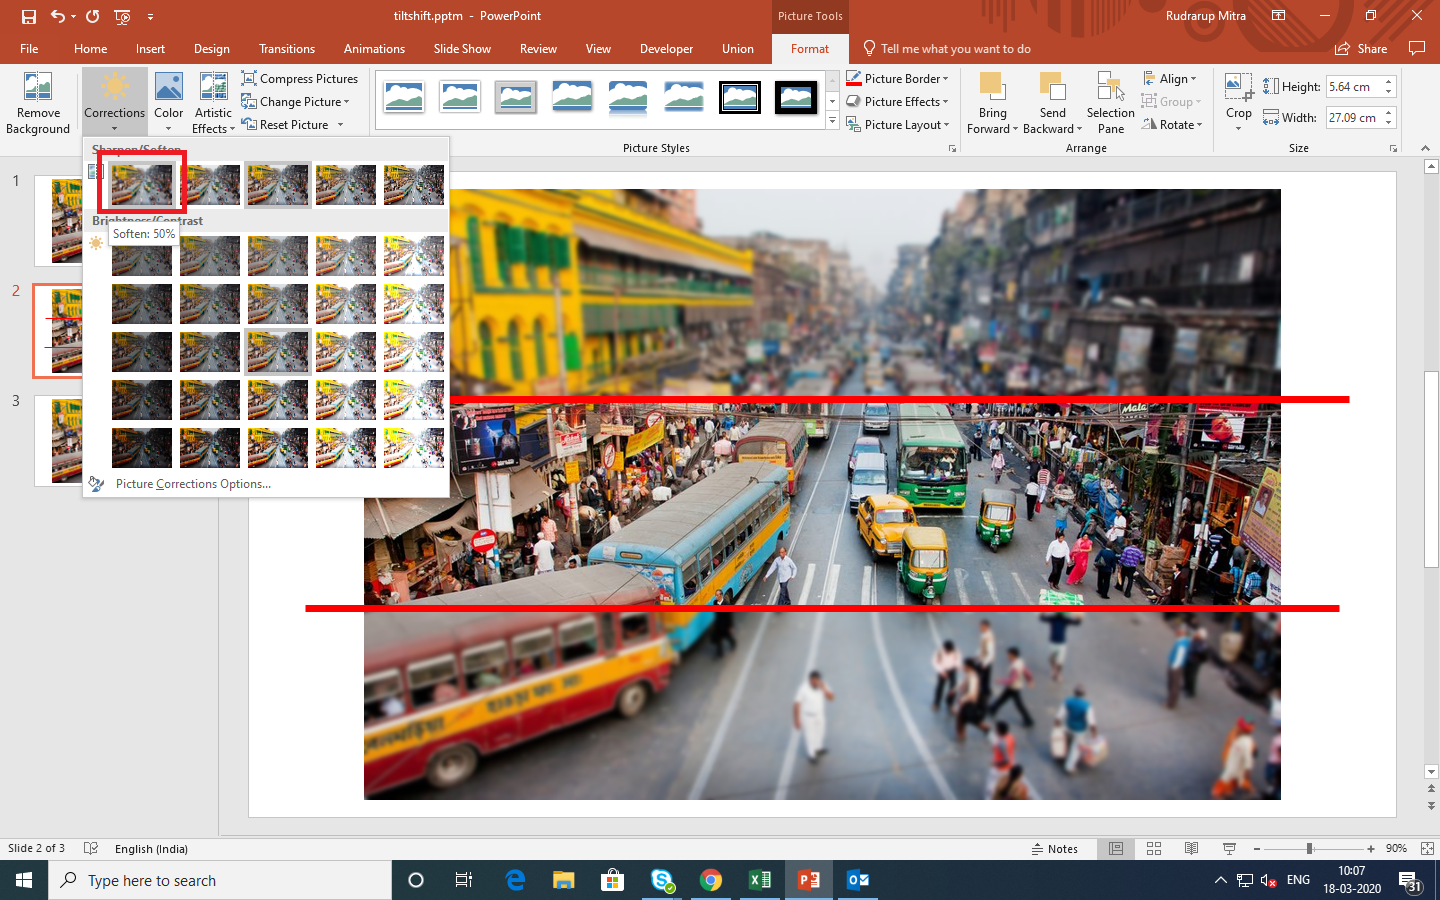Click Picture Corrections Options
This screenshot has width=1440, height=900.
tap(193, 484)
